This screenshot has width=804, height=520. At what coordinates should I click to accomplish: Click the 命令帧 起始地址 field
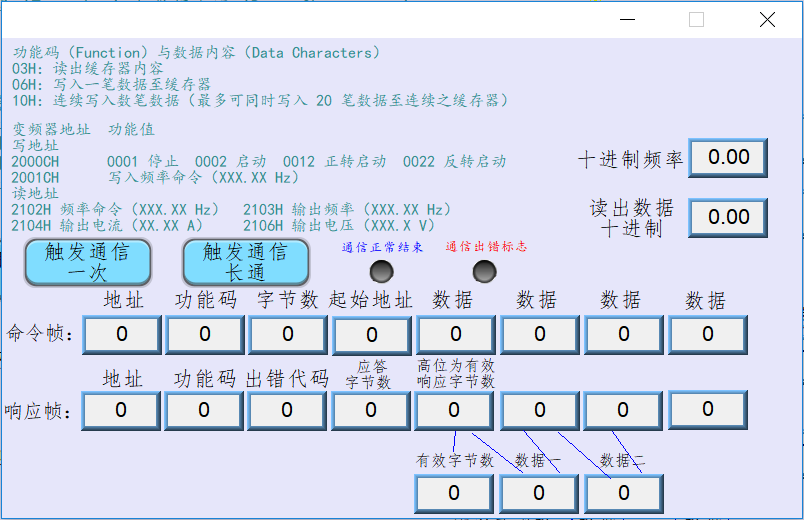(371, 335)
